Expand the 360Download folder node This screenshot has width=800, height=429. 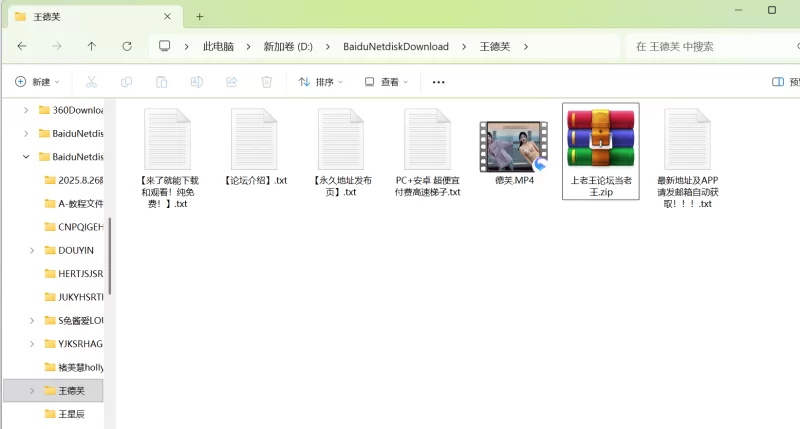click(26, 109)
